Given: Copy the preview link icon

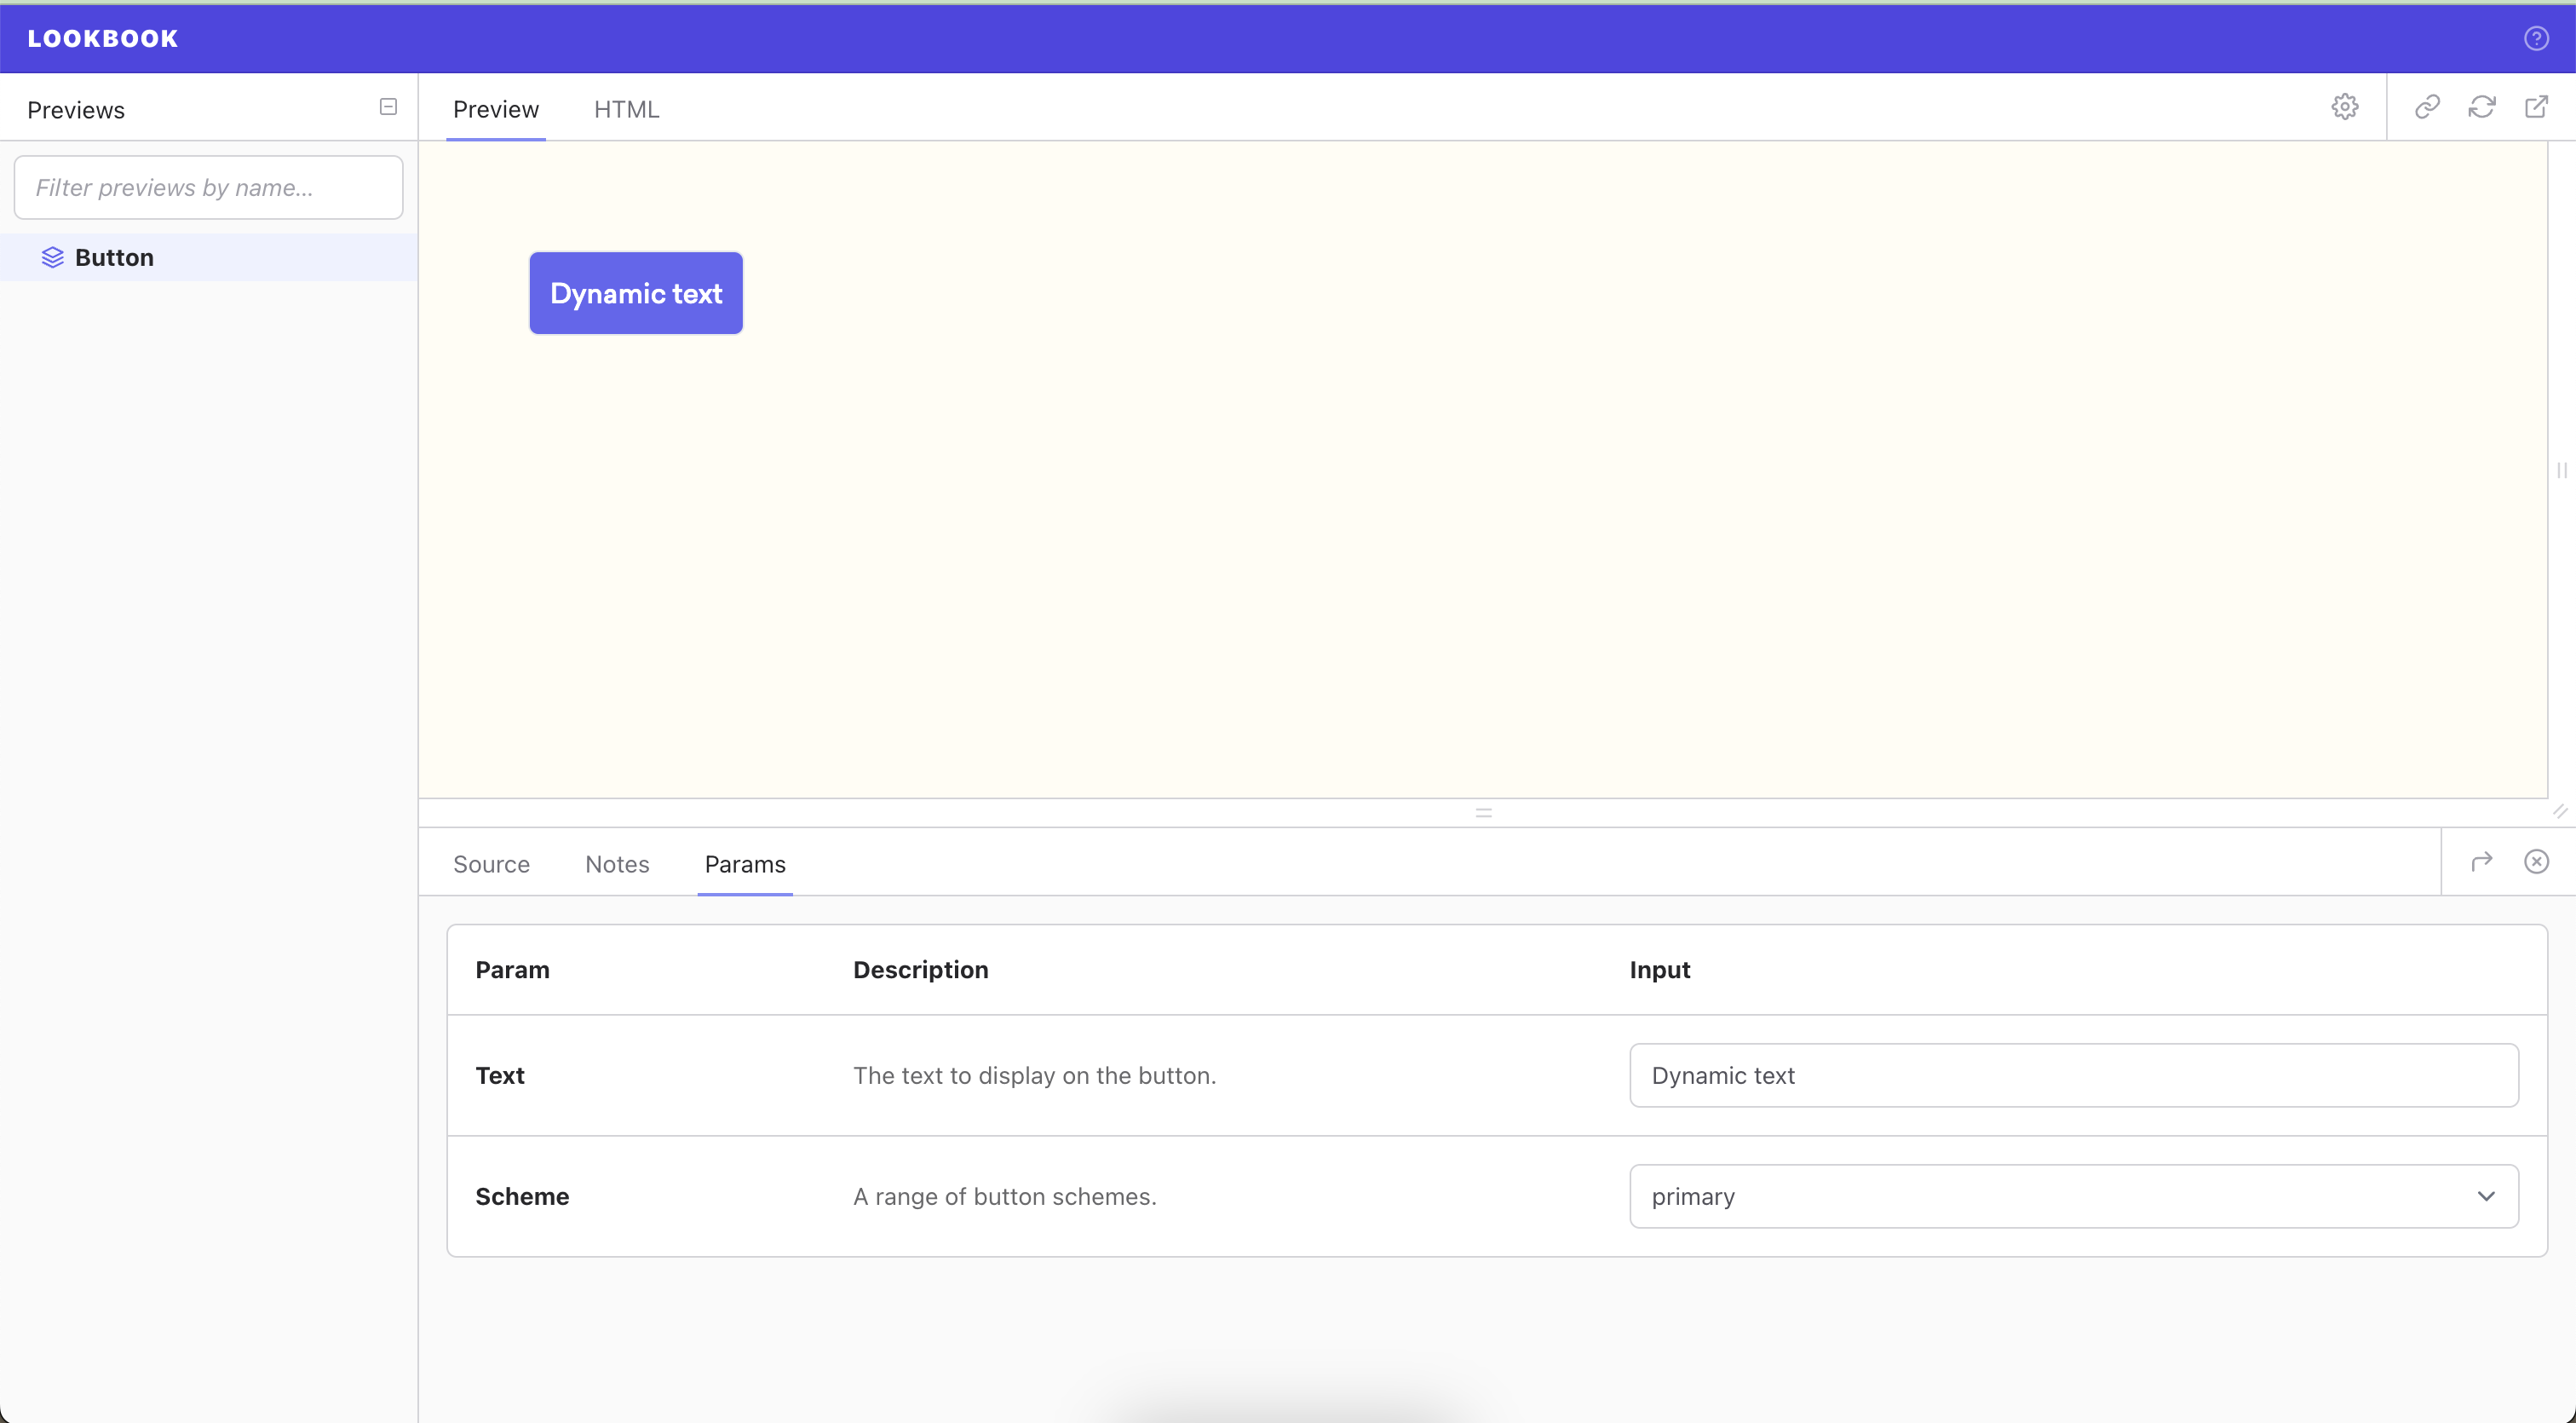Looking at the screenshot, I should coord(2427,107).
